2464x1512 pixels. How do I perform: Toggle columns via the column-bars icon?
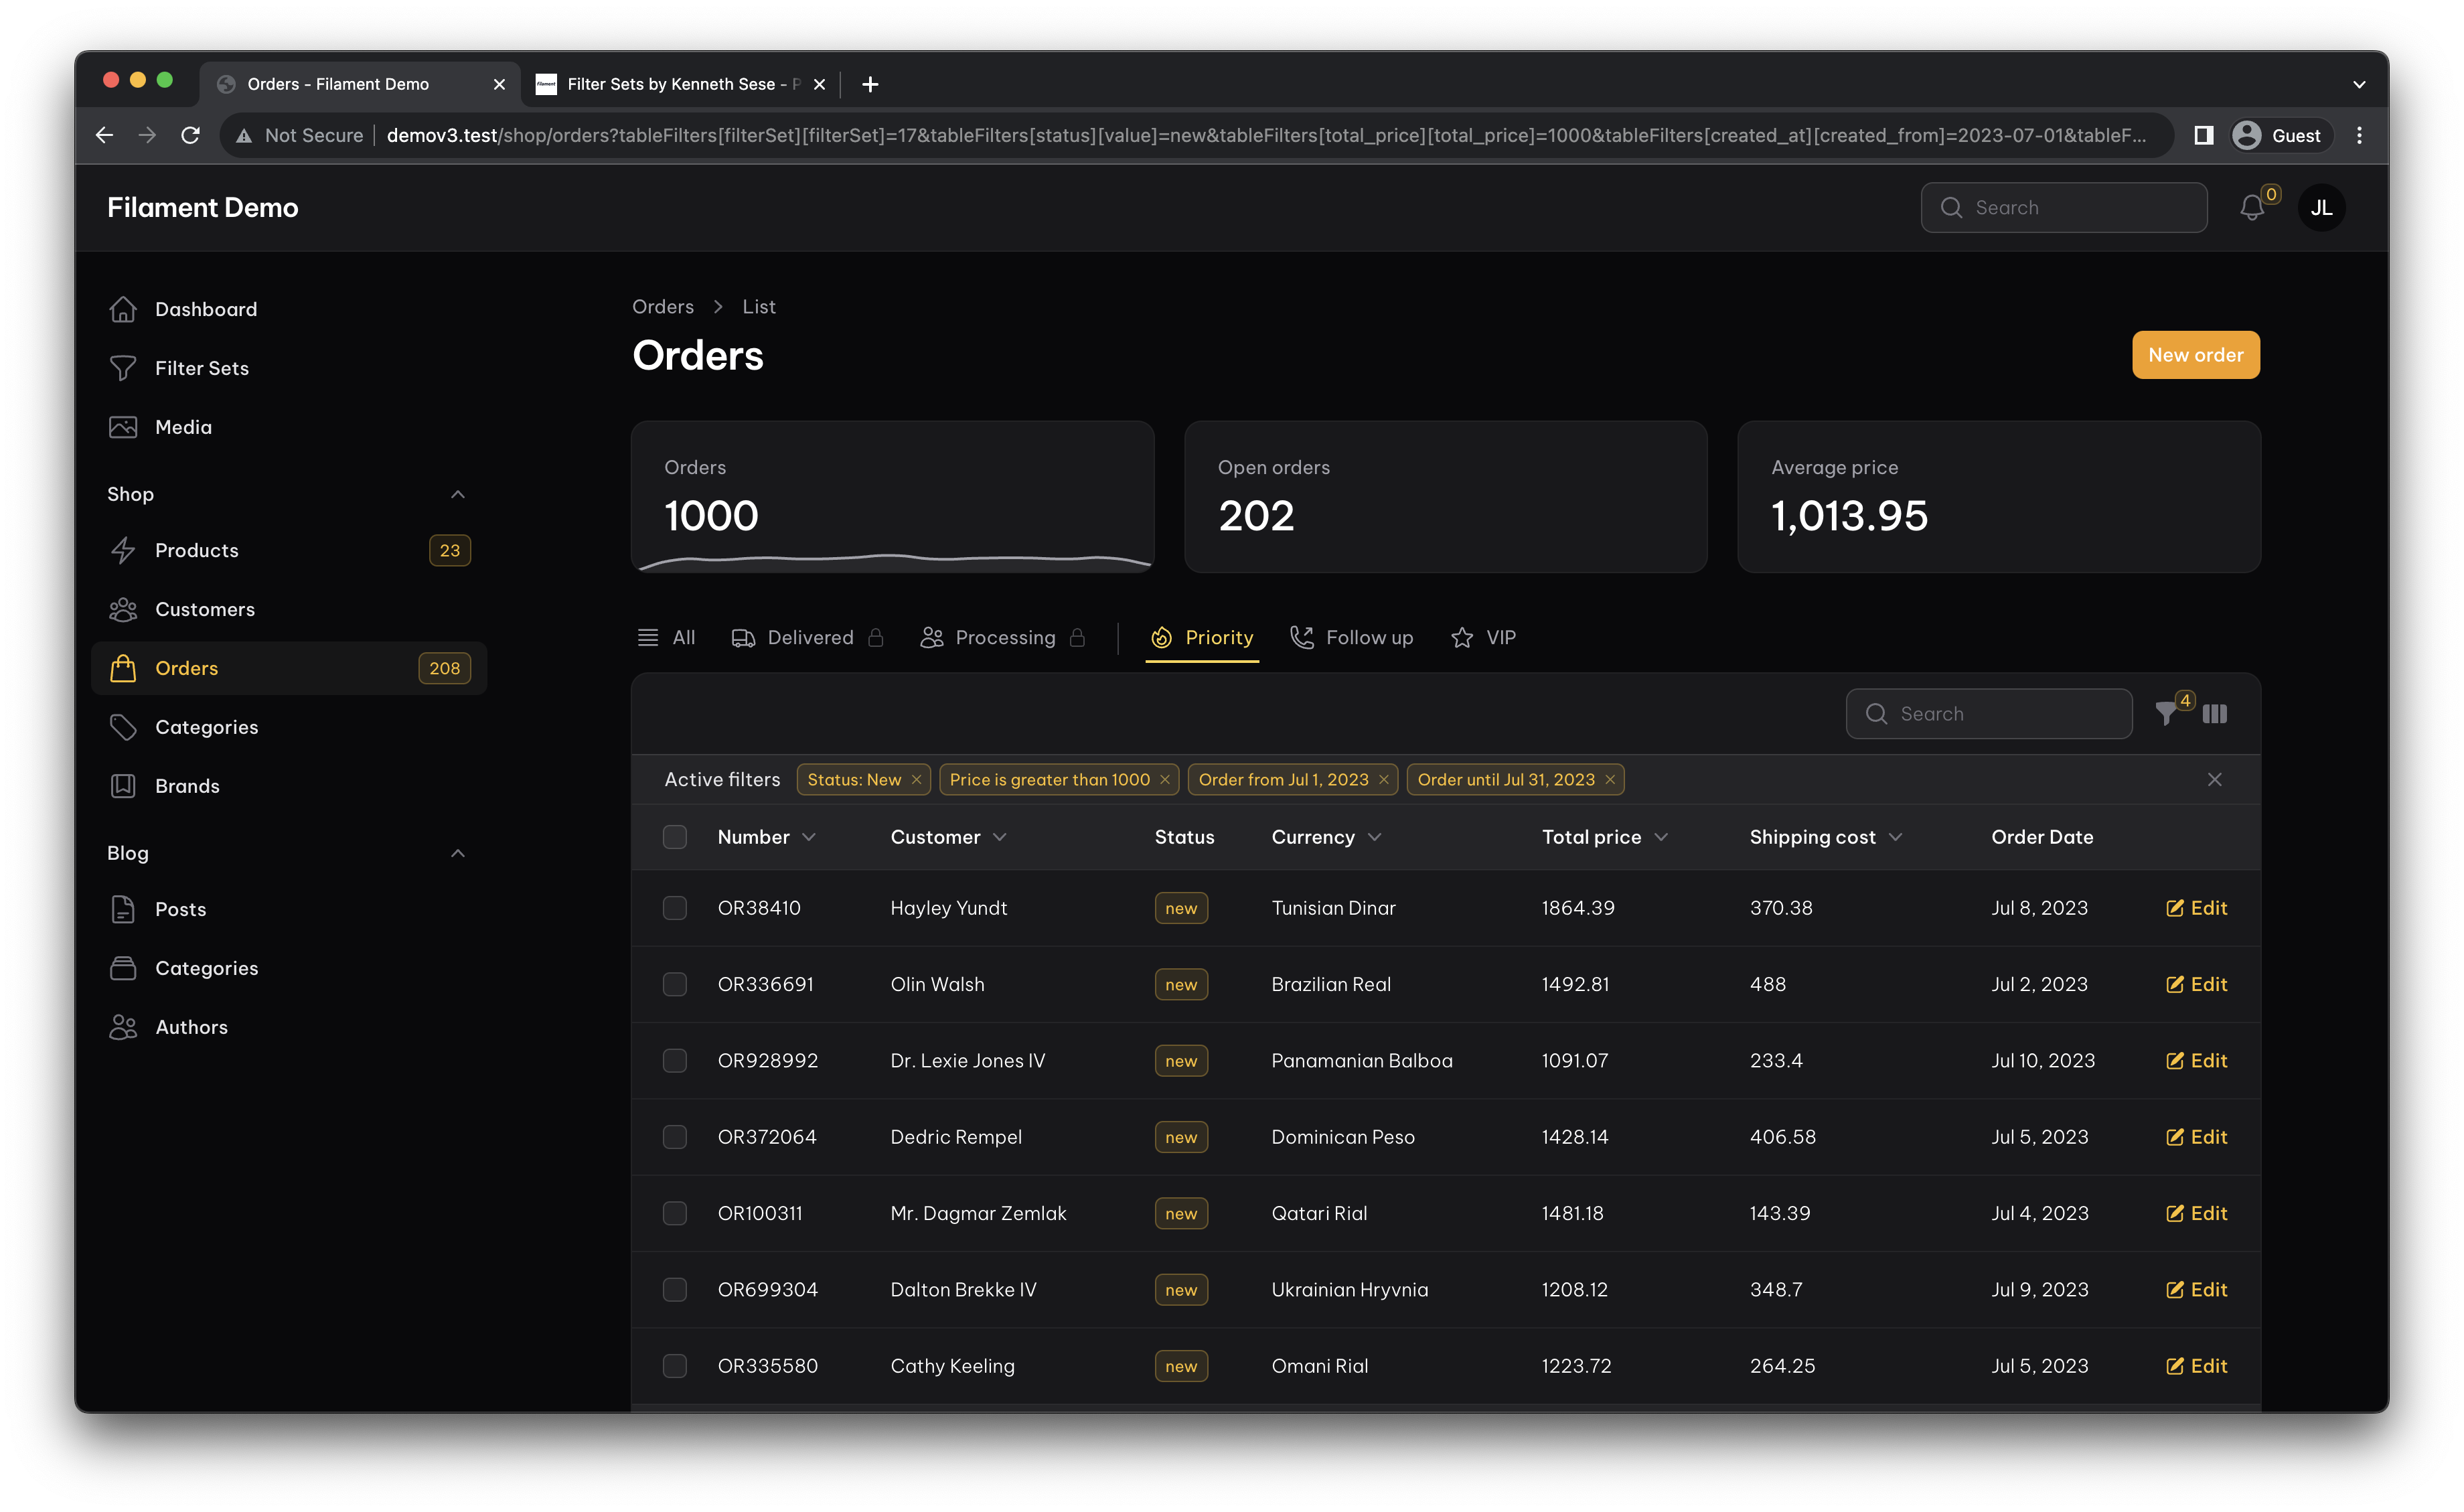coord(2214,714)
